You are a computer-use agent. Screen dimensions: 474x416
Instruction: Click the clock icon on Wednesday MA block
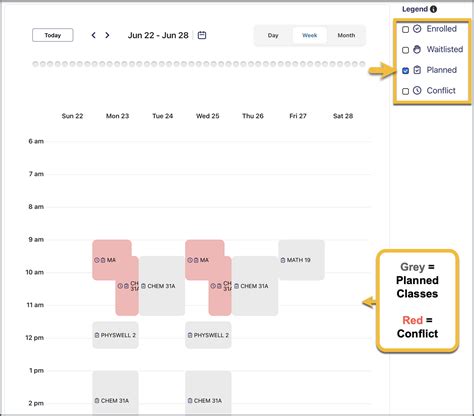click(x=190, y=260)
